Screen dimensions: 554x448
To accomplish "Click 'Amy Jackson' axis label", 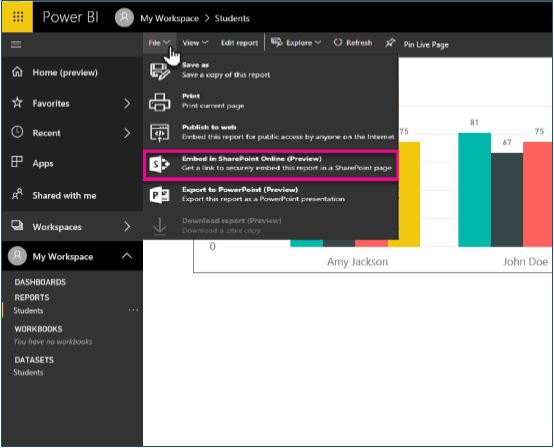I will (357, 262).
